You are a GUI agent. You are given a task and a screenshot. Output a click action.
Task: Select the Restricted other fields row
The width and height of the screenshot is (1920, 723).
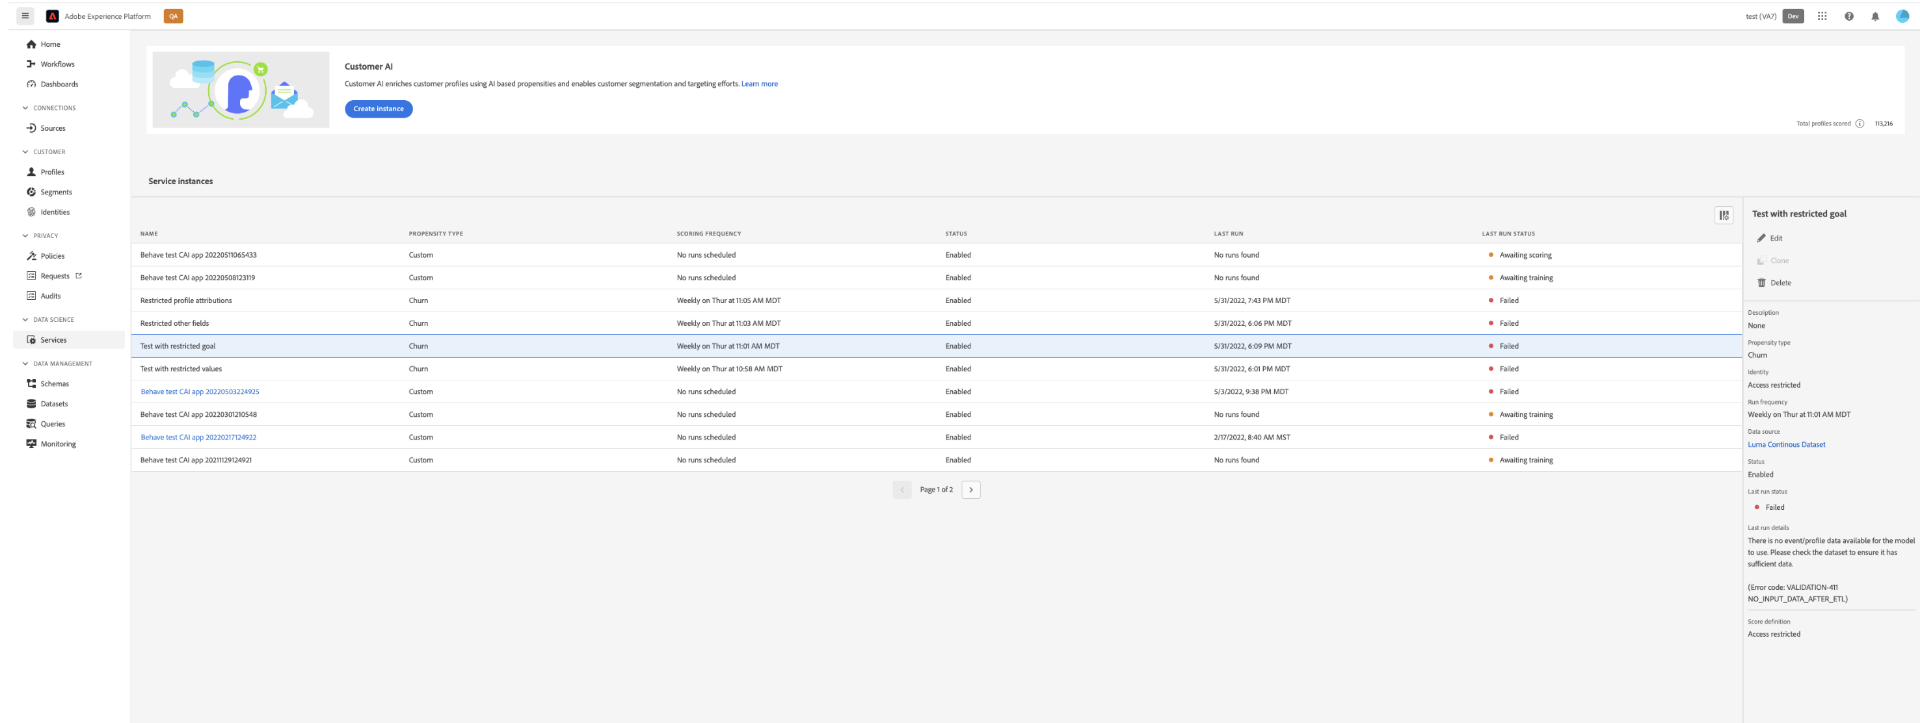[175, 323]
